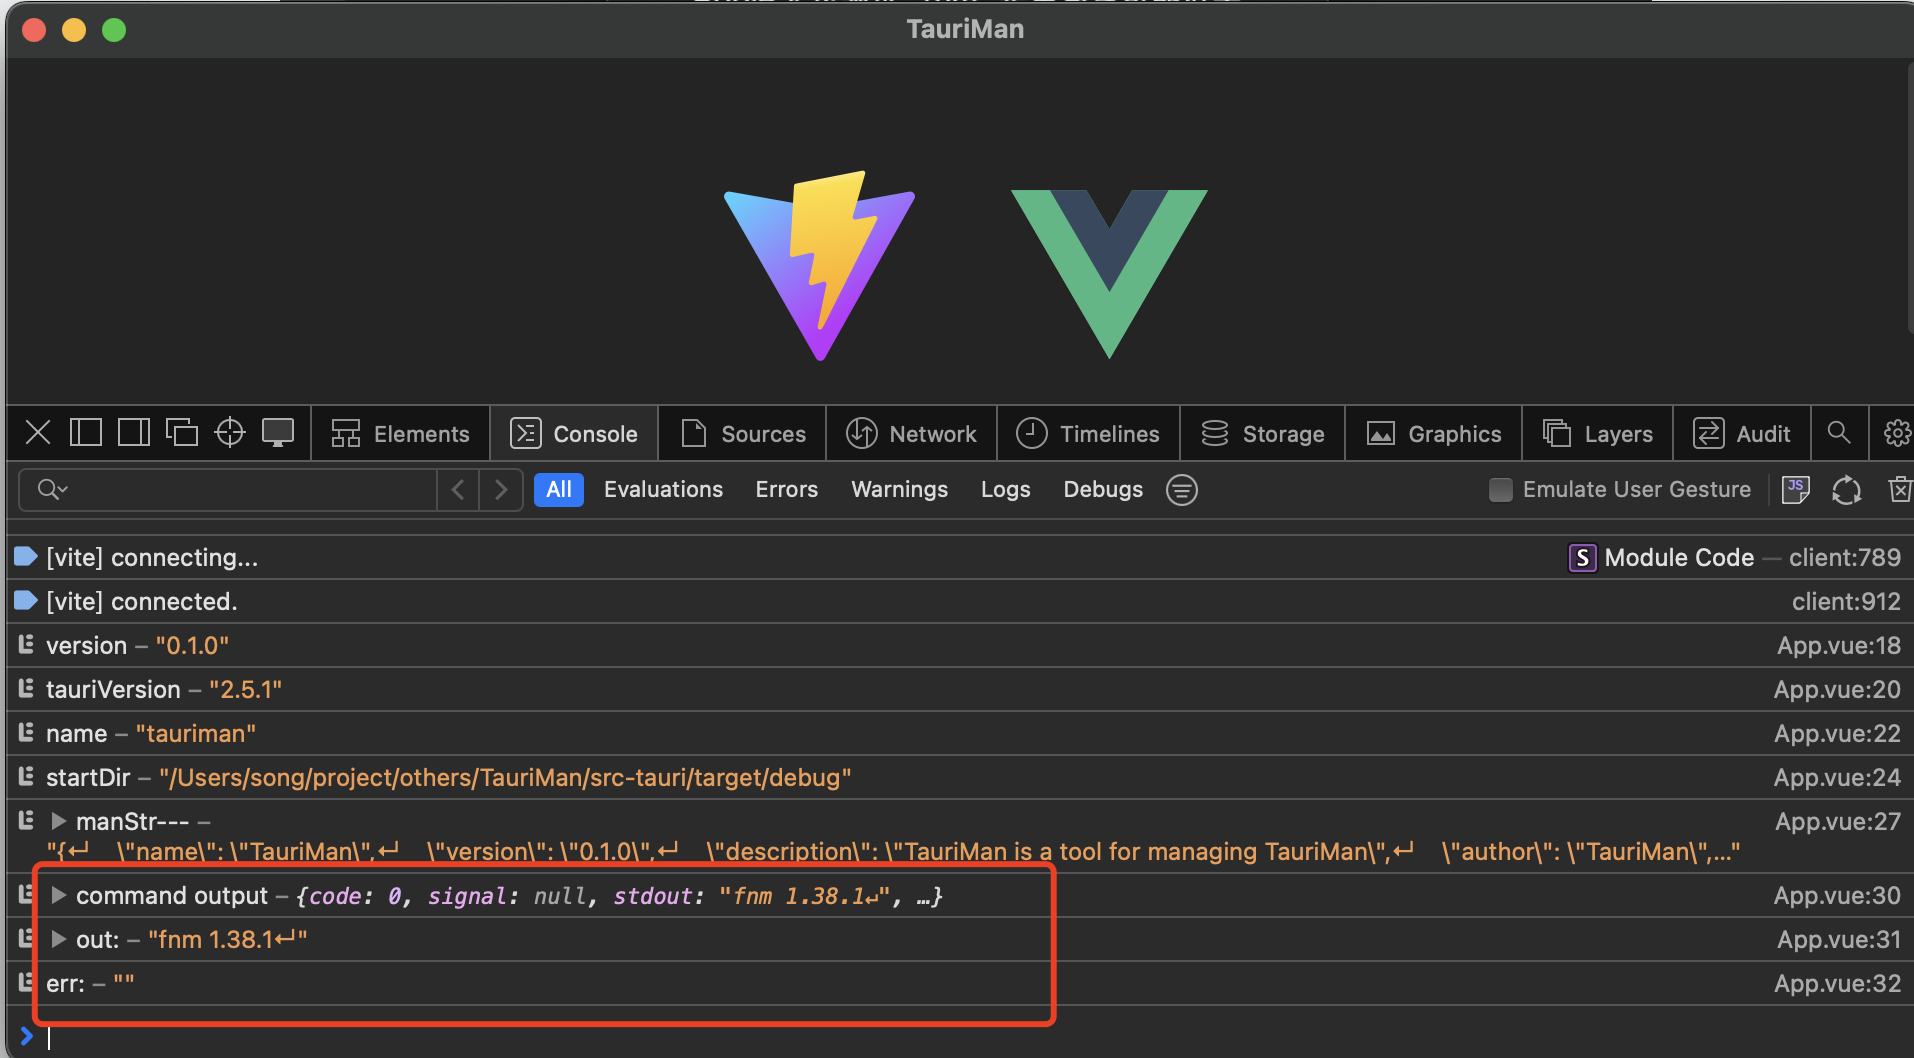Viewport: 1914px width, 1058px height.
Task: Open source link App.vue:18
Action: click(x=1839, y=645)
